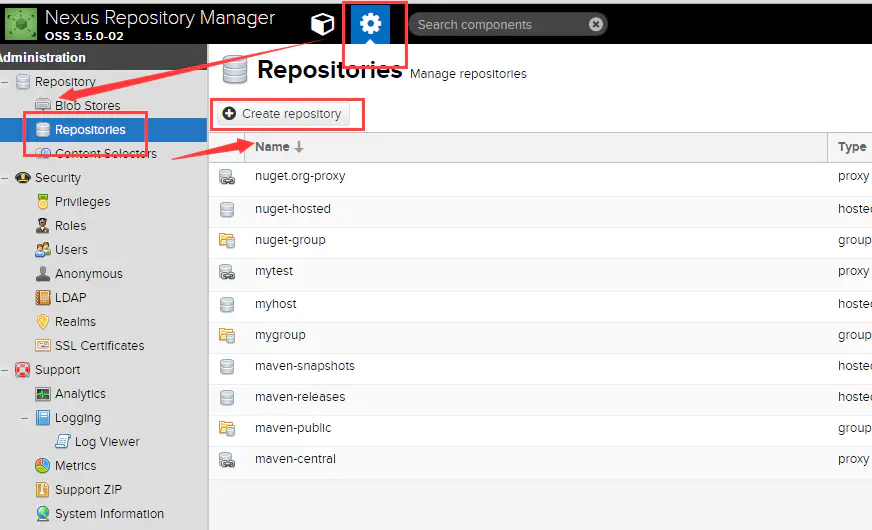Select the maven-central repository row

[x=541, y=462]
